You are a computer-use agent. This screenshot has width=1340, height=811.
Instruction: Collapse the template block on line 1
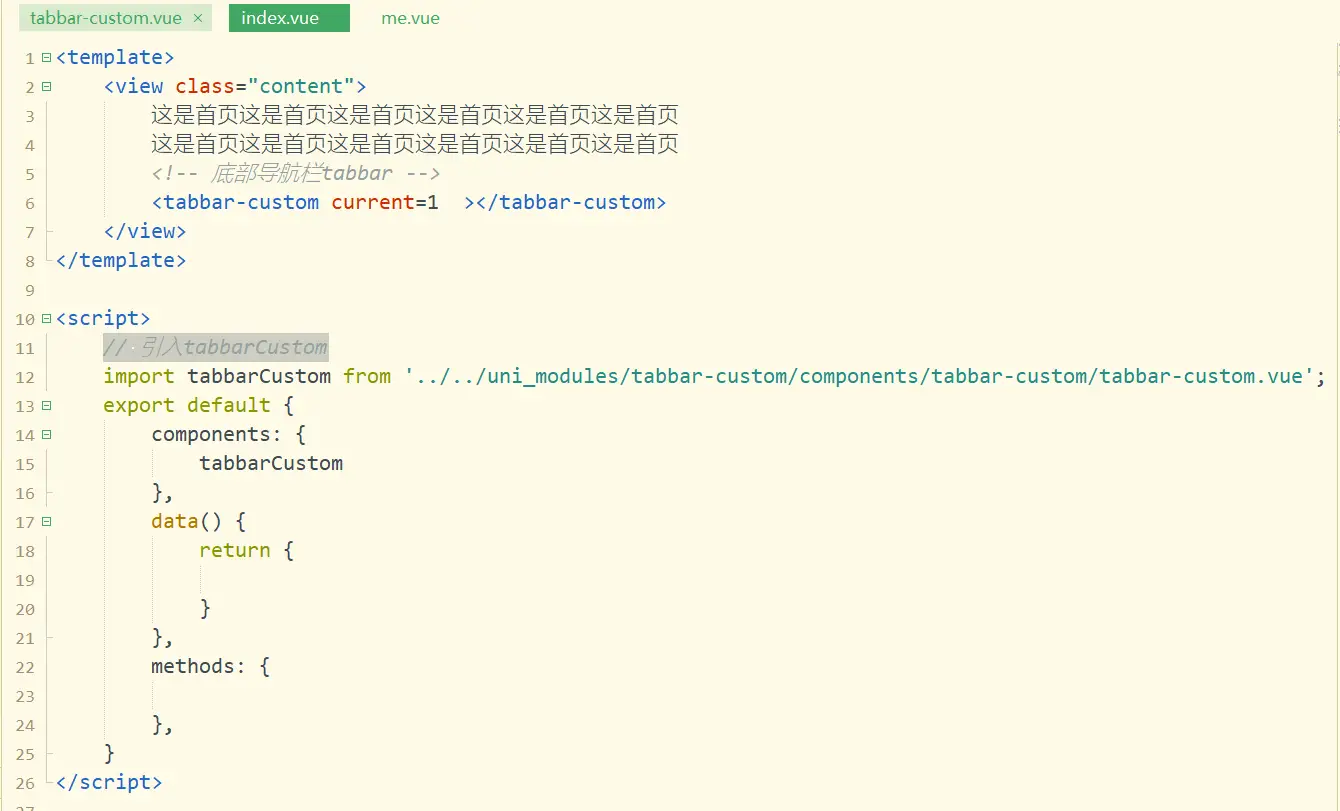(x=46, y=58)
